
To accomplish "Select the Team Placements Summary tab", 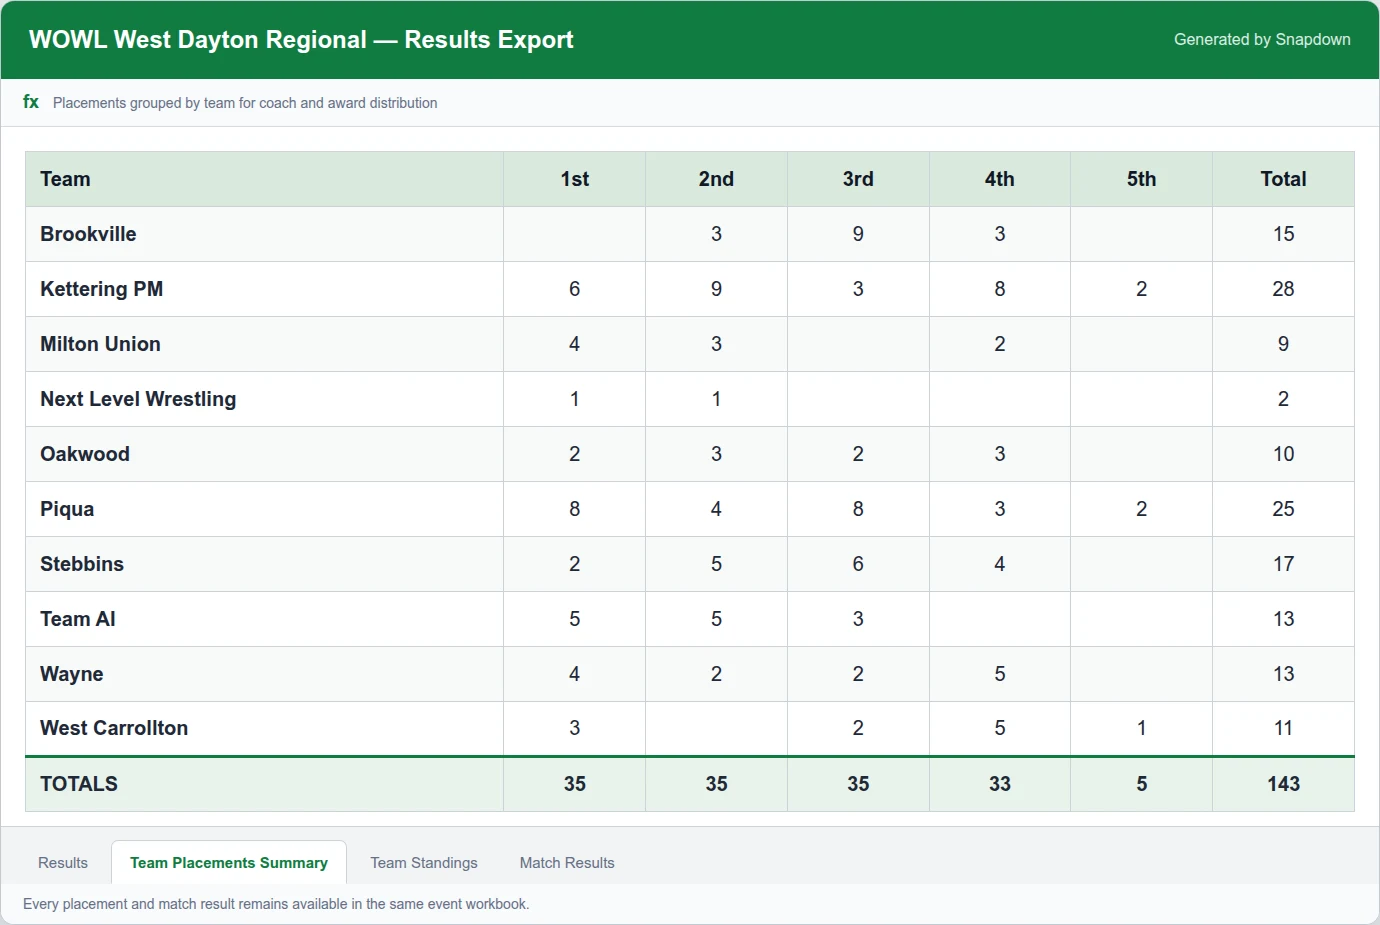I will tap(229, 863).
